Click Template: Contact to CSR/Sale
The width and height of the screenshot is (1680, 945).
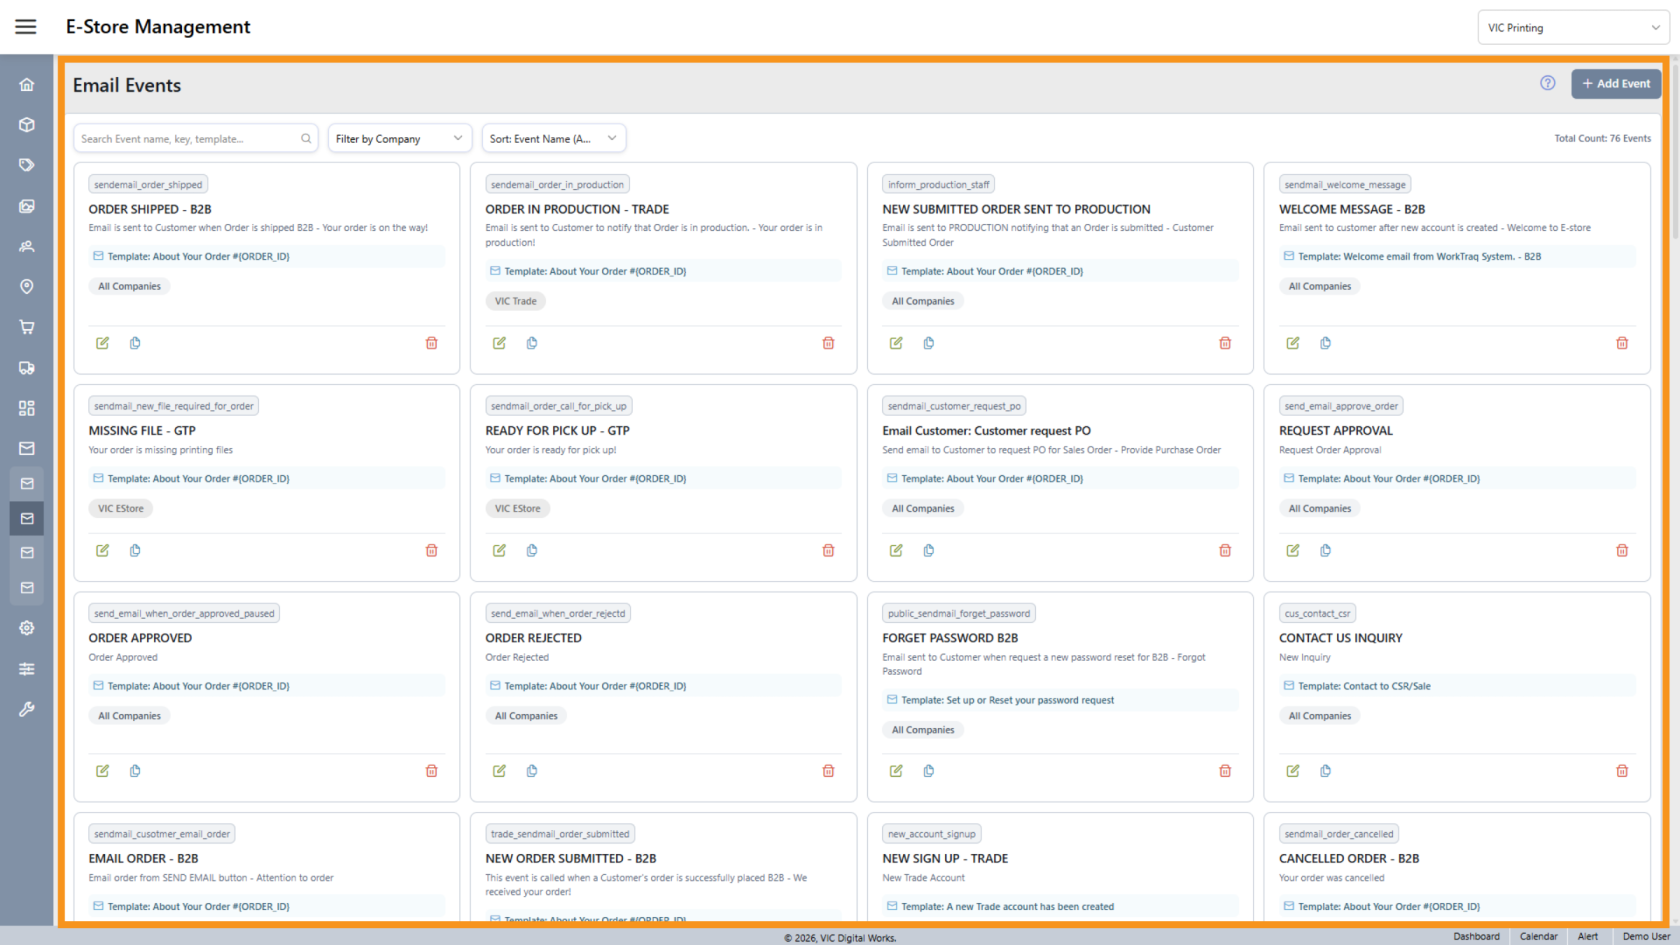(1364, 686)
